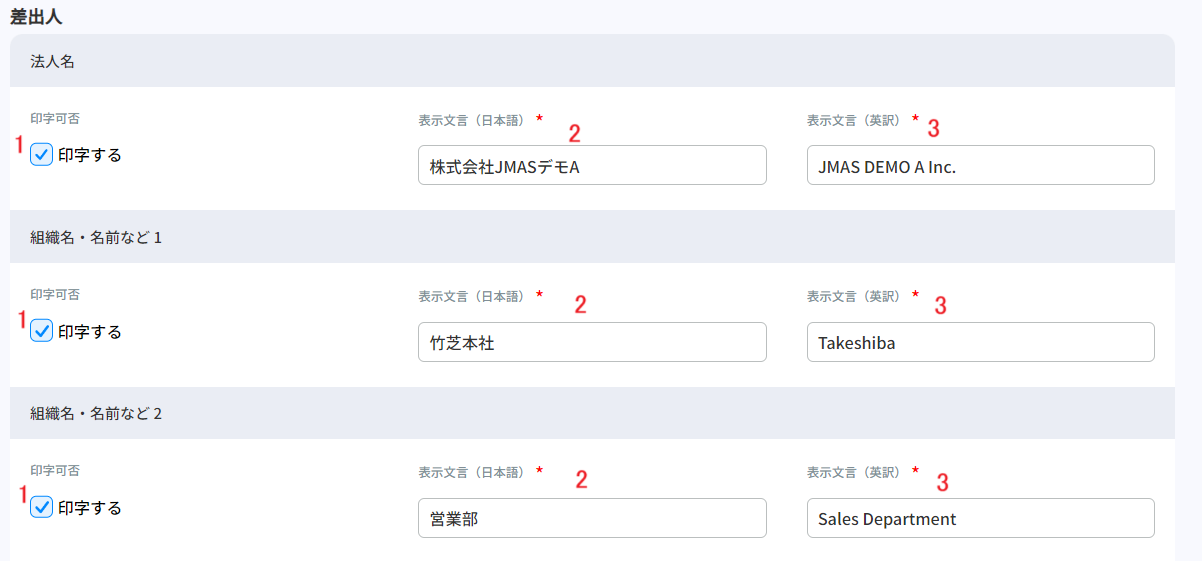Click the 法人名 section header
Screen dimensions: 1204x566
pos(53,62)
